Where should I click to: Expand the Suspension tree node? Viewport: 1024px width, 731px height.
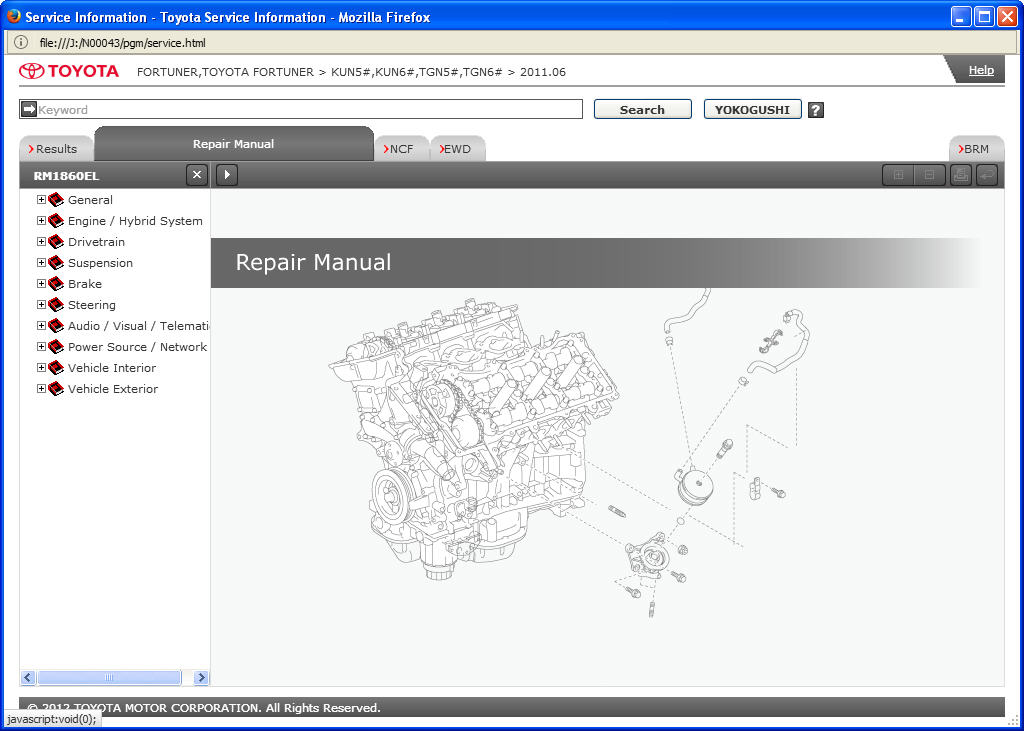41,263
